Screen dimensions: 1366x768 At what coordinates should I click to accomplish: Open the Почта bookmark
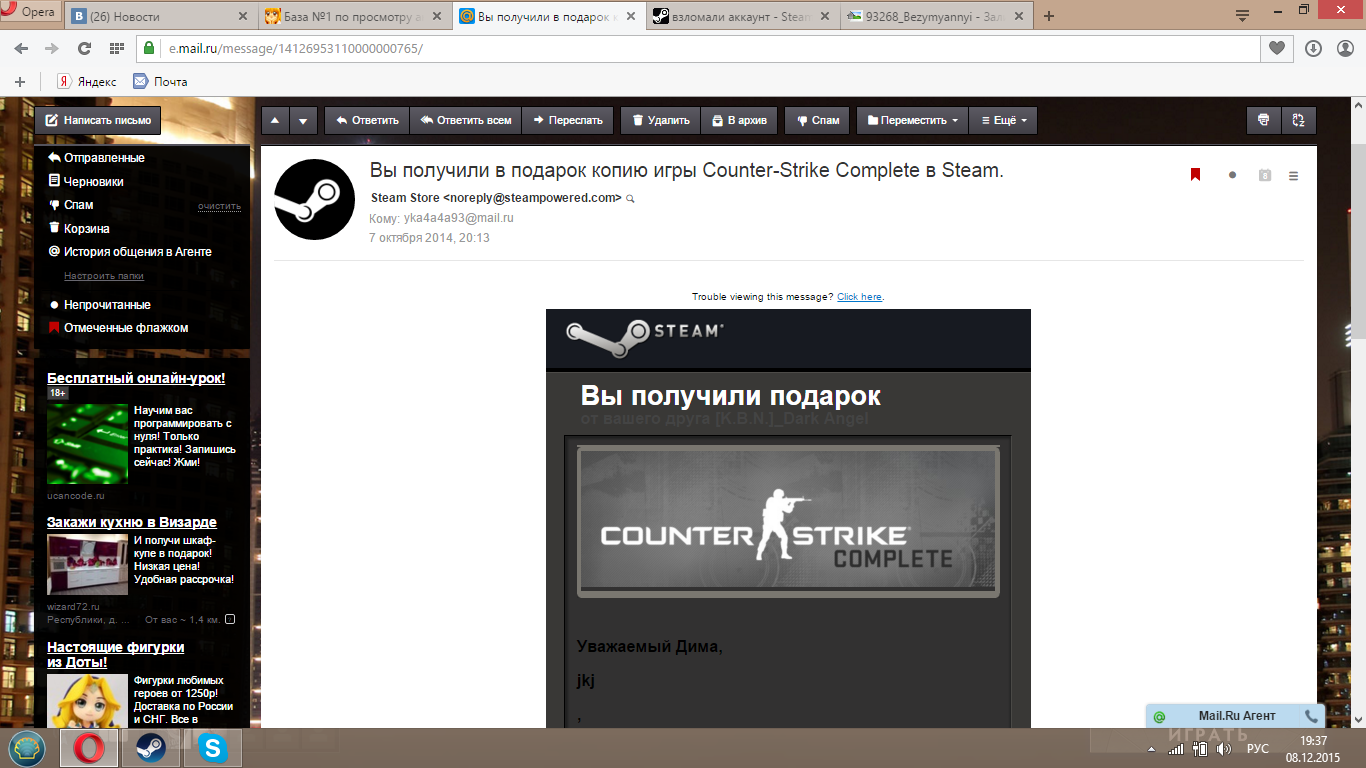pos(160,82)
